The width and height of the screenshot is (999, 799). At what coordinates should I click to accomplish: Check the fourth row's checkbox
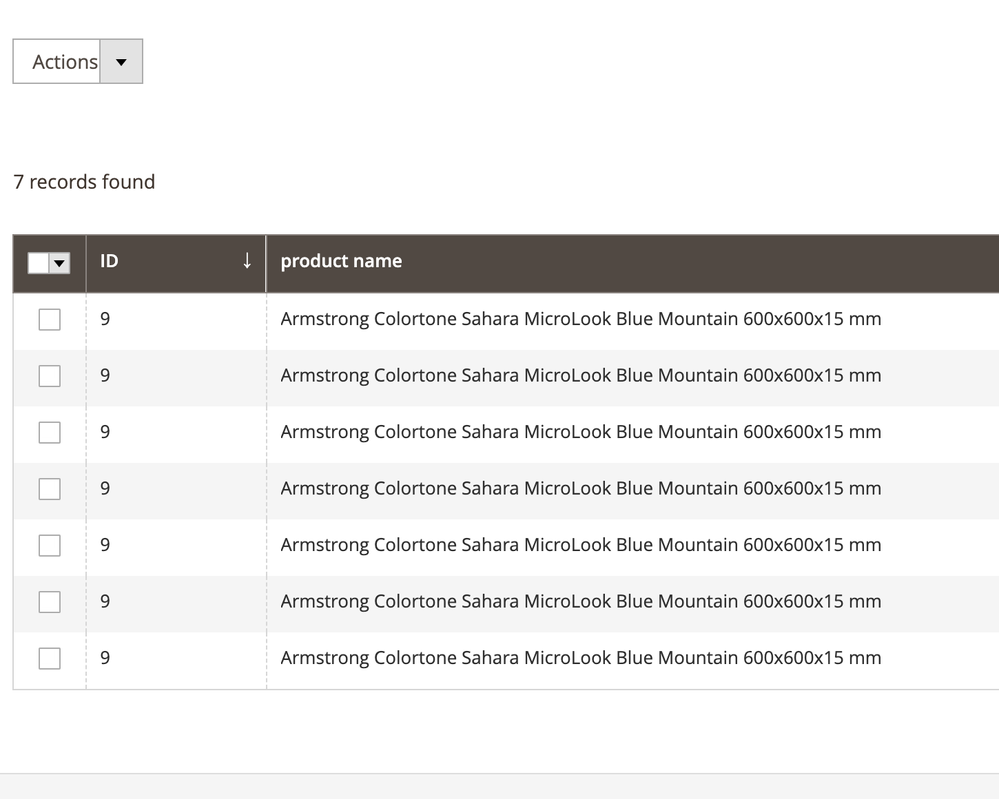[50, 489]
